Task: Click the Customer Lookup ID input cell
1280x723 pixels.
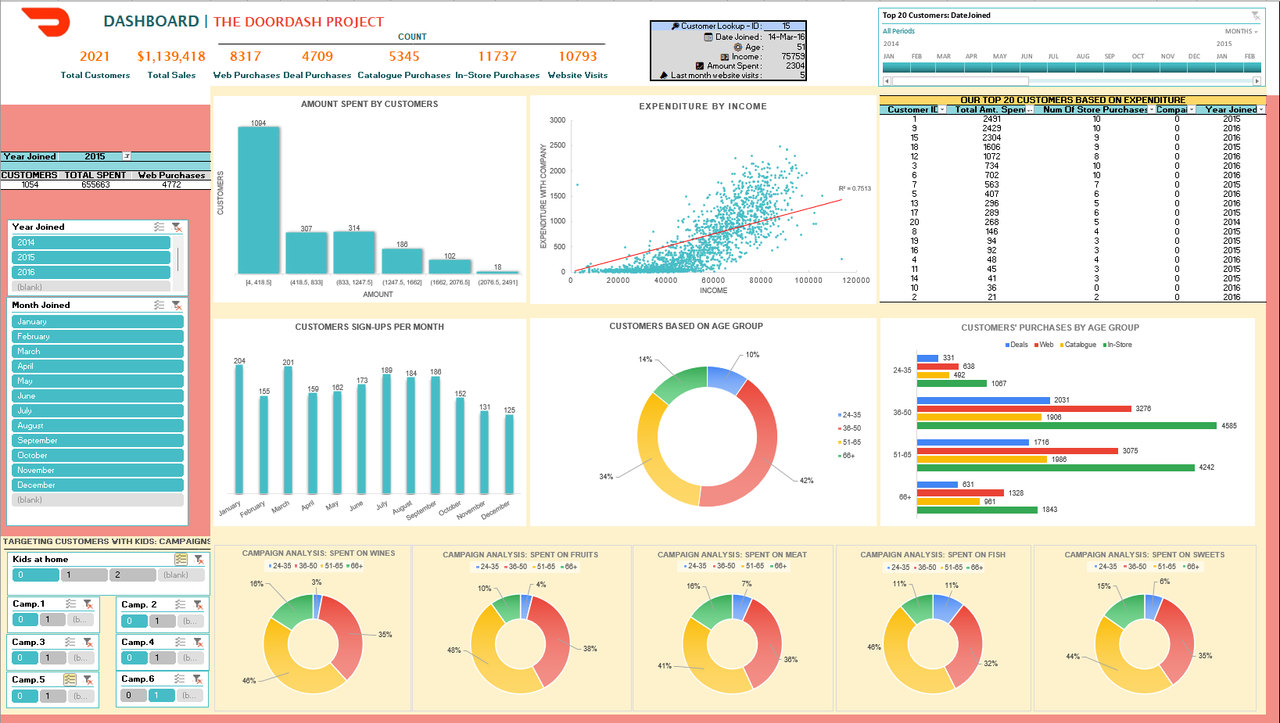Action: [x=786, y=25]
